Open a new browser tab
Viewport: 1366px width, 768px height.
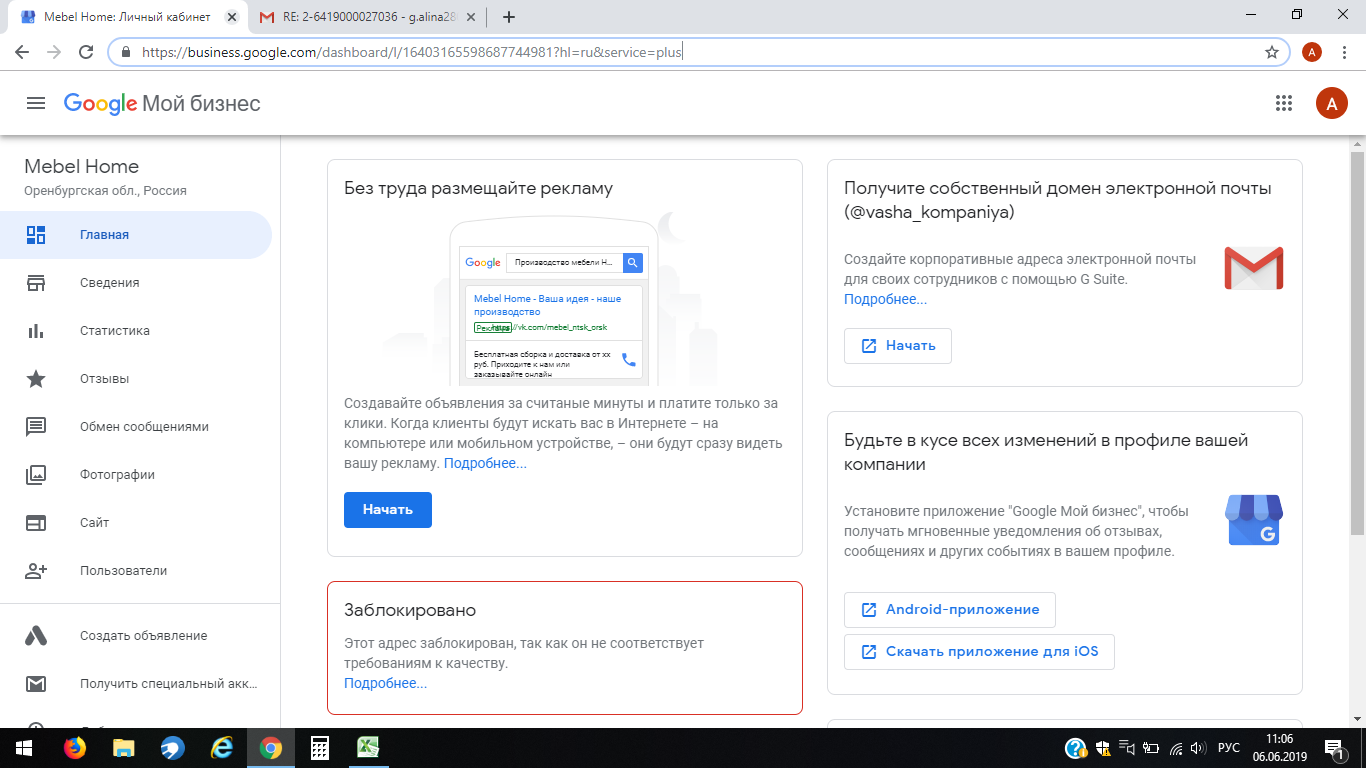508,17
